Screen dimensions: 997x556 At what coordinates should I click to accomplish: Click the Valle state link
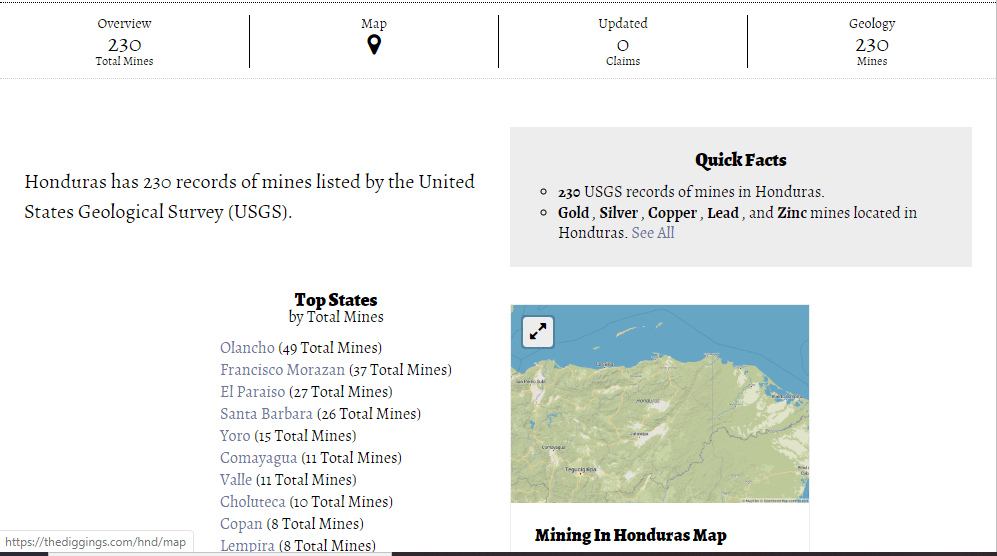tap(236, 480)
